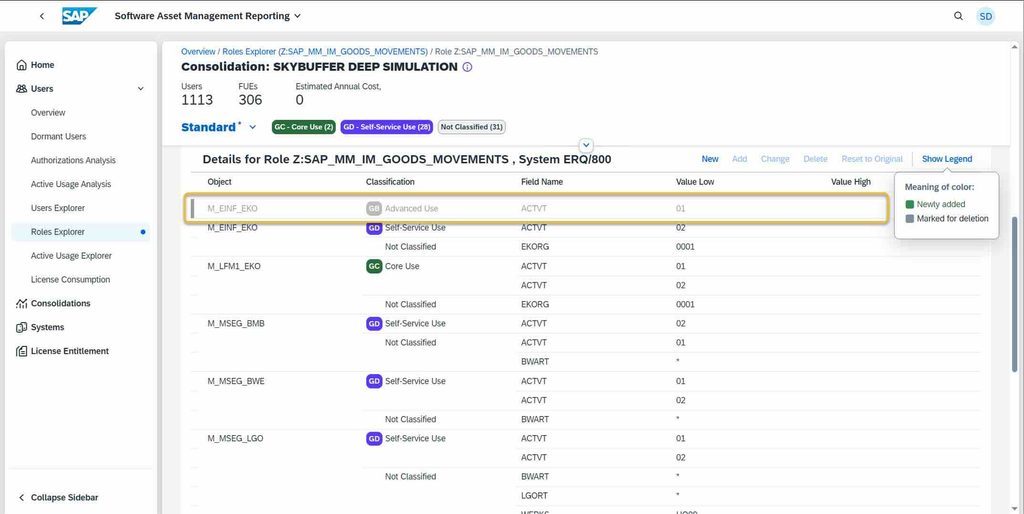This screenshot has height=514, width=1024.
Task: Click the SAP logo
Action: tap(79, 16)
